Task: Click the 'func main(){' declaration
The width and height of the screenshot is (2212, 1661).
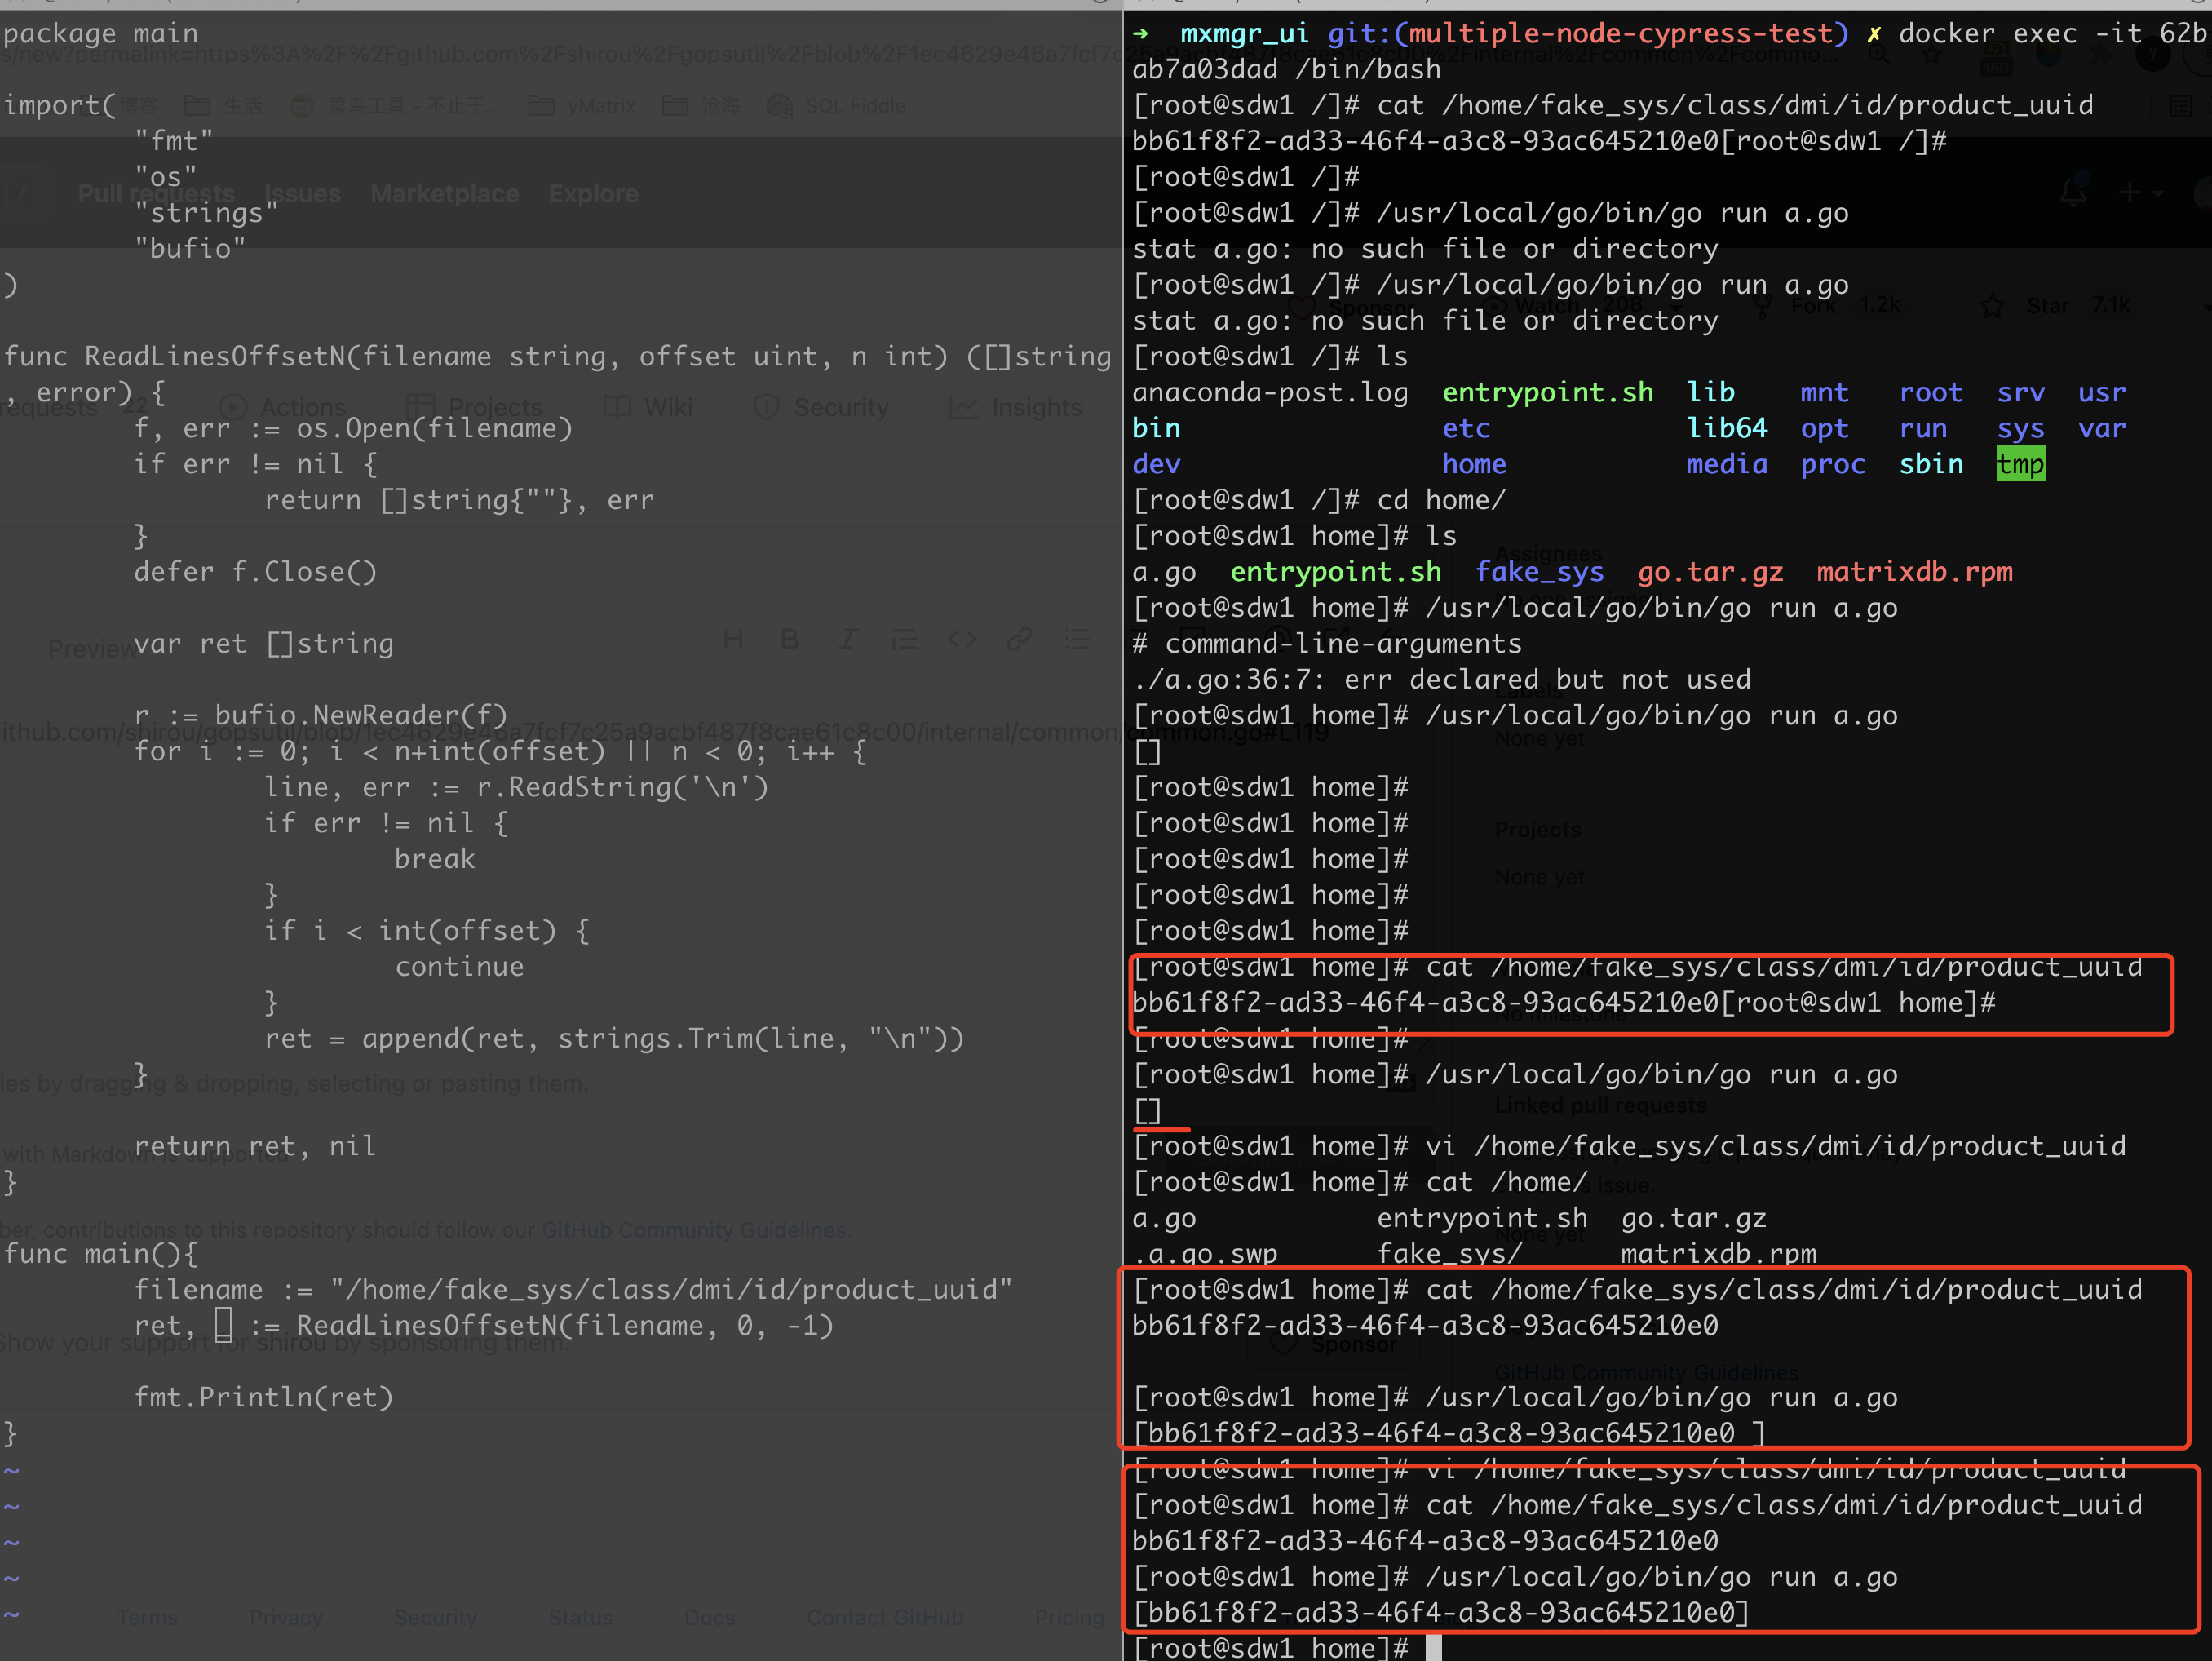Action: tap(101, 1253)
